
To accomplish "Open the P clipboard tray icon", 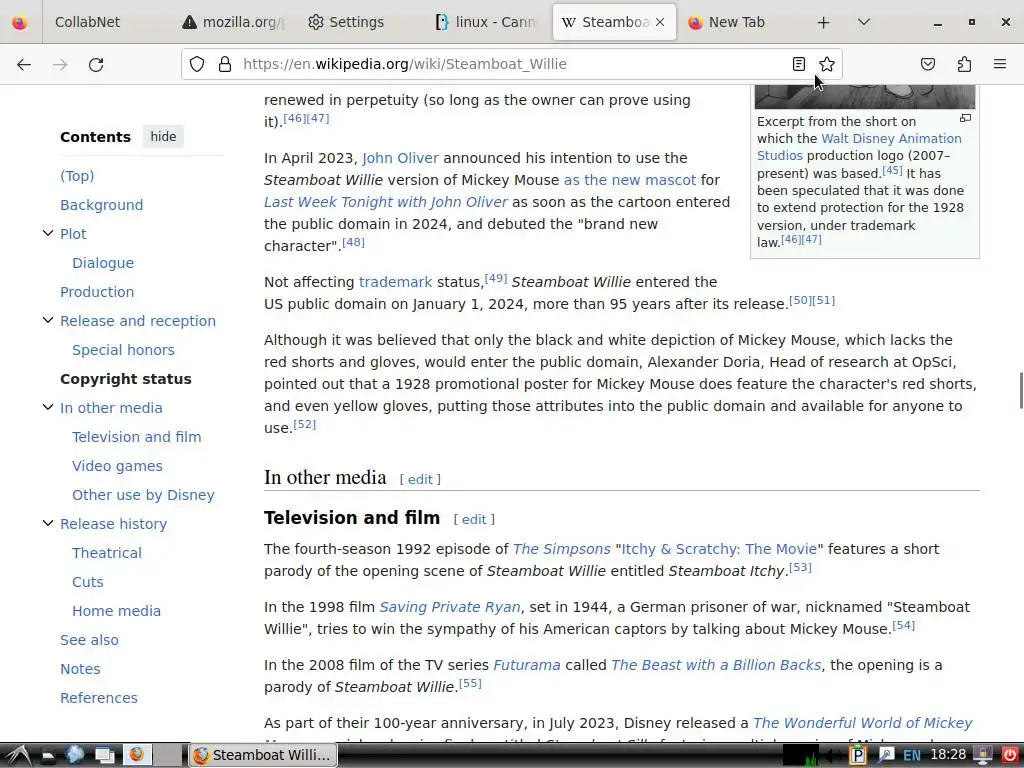I will coord(857,756).
